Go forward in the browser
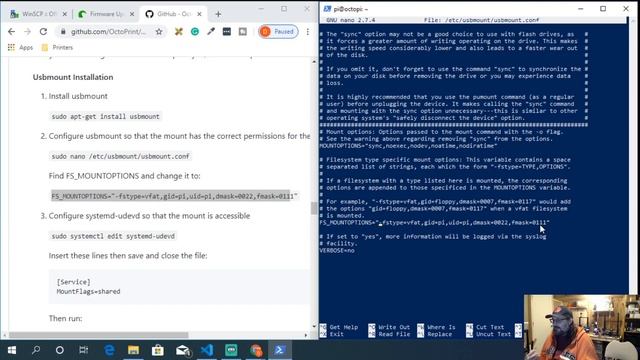This screenshot has width=640, height=360. pyautogui.click(x=27, y=31)
